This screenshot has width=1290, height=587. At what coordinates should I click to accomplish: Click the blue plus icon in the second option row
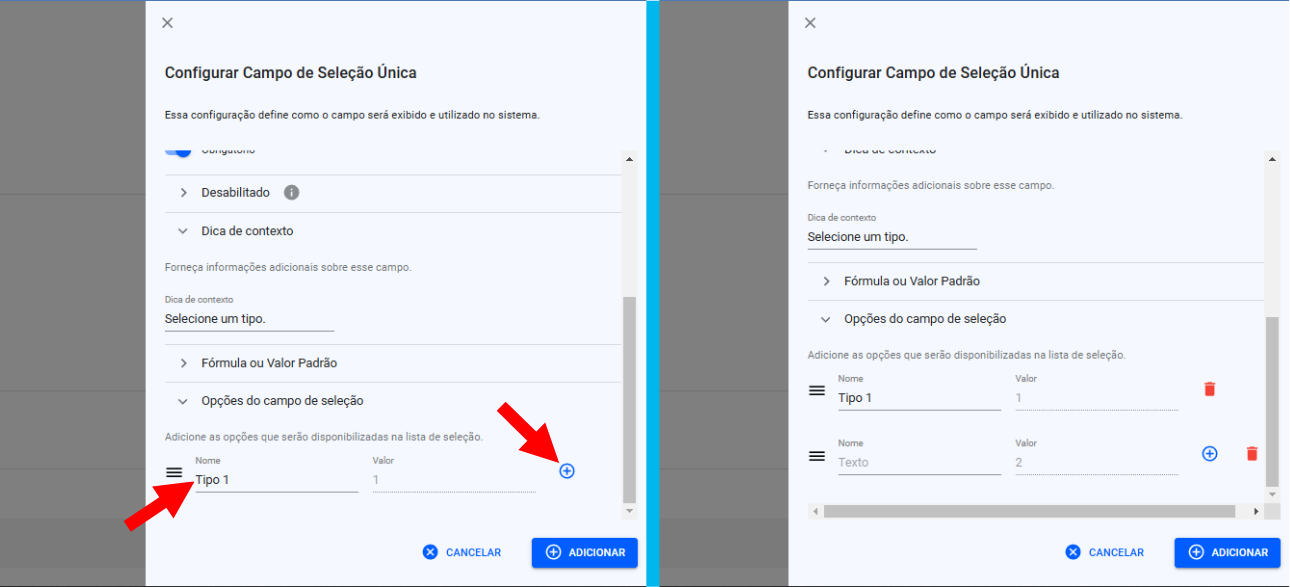coord(1209,454)
